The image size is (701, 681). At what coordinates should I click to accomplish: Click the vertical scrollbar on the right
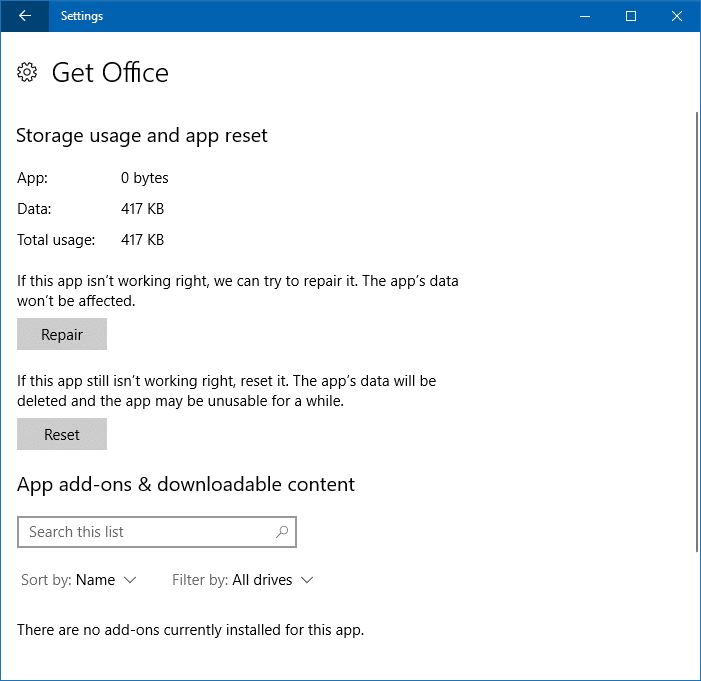(x=697, y=332)
